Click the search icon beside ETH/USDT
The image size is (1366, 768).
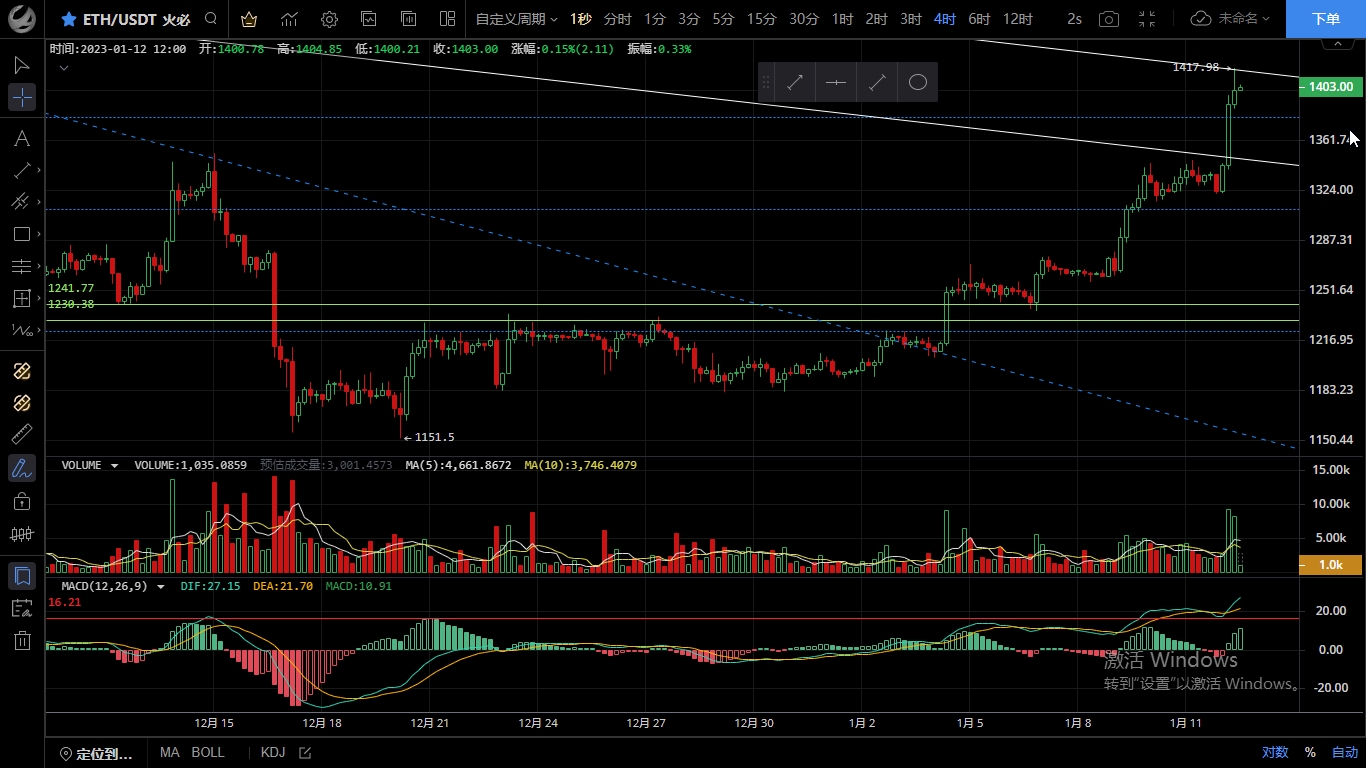coord(211,19)
